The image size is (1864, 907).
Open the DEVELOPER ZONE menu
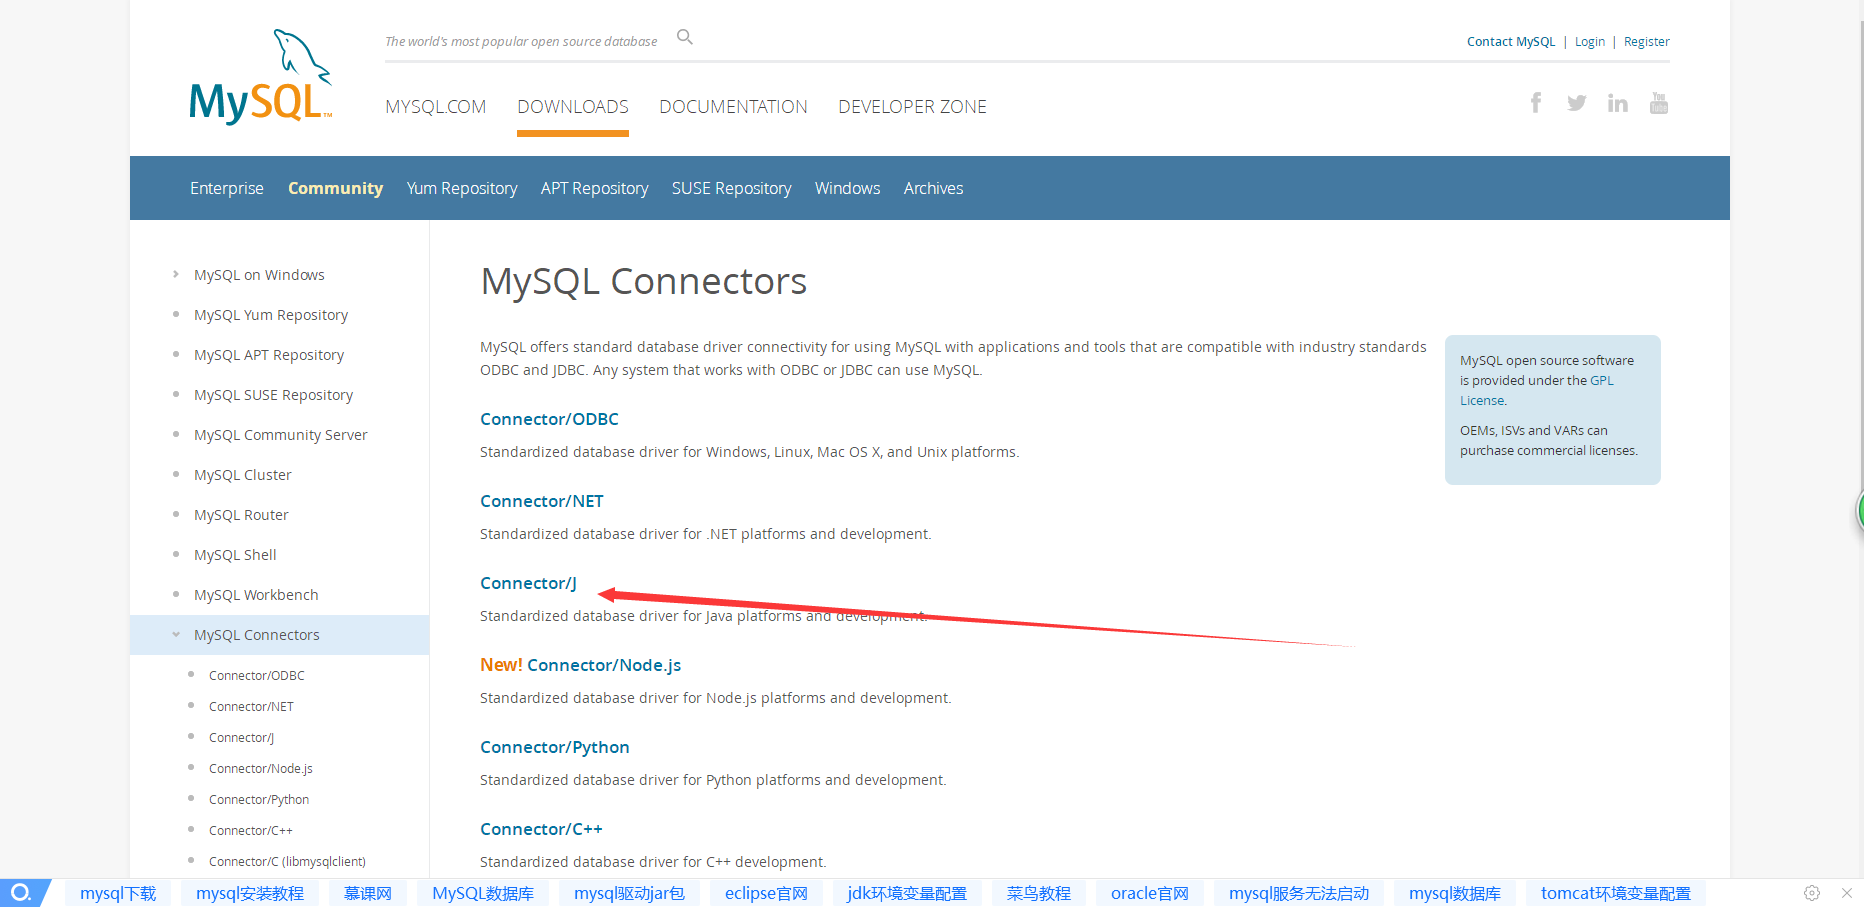click(911, 106)
